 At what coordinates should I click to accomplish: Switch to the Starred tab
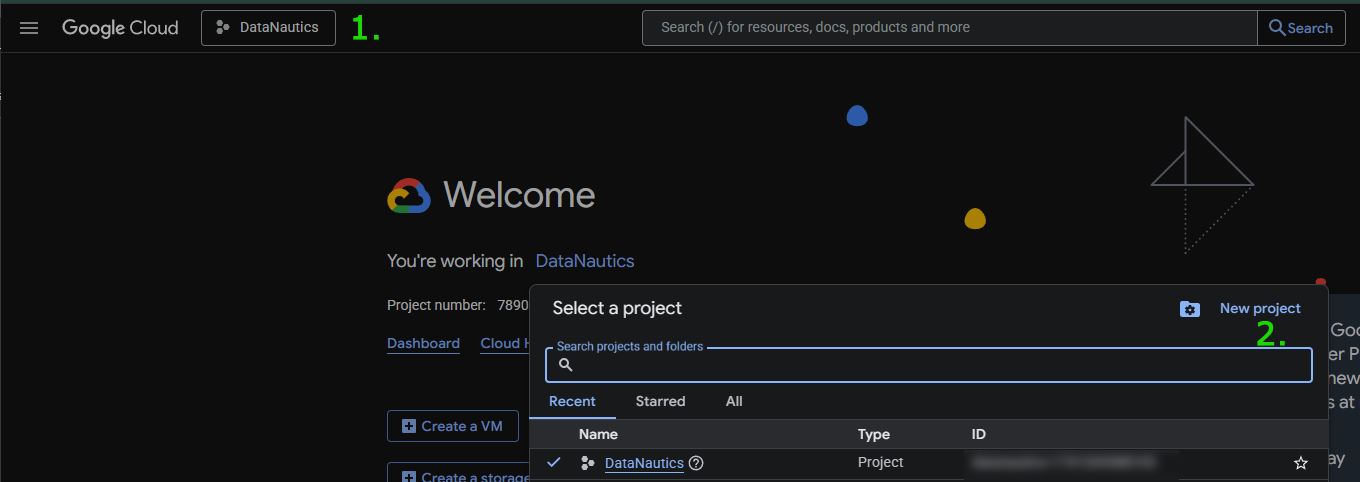tap(660, 401)
